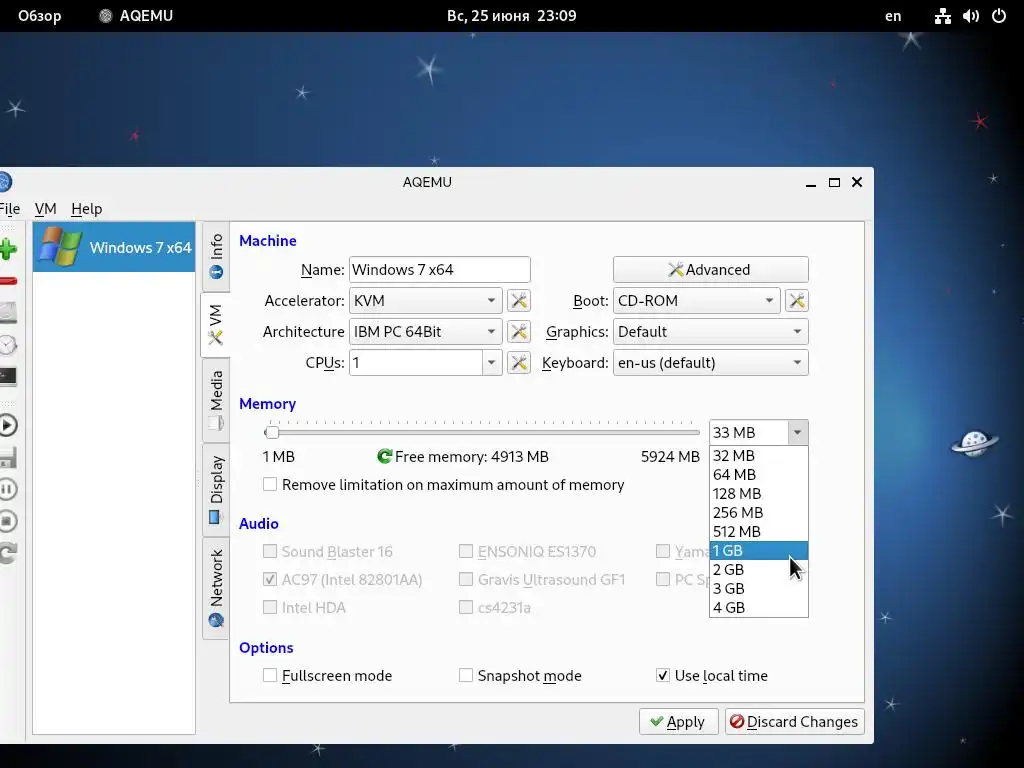
Task: Open the File menu
Action: click(9, 209)
